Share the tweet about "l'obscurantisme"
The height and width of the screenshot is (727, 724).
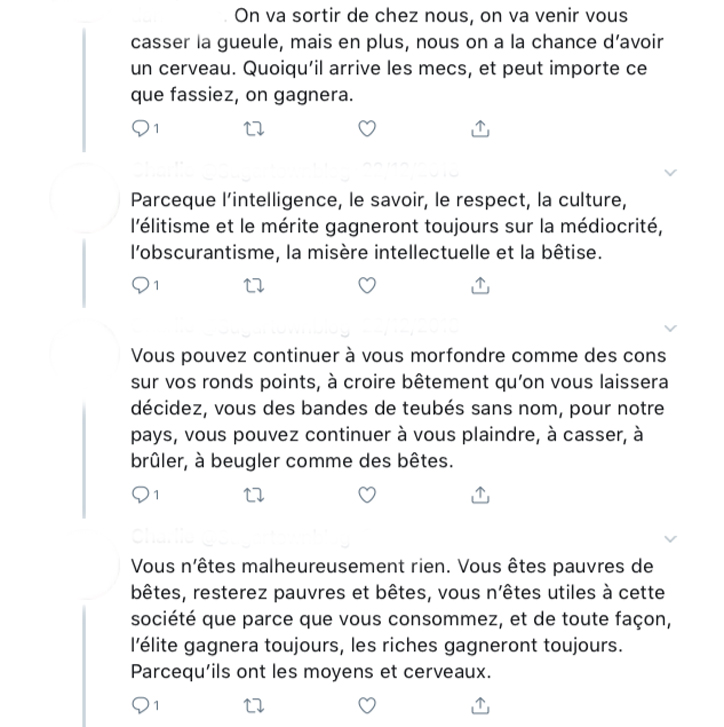pyautogui.click(x=480, y=286)
